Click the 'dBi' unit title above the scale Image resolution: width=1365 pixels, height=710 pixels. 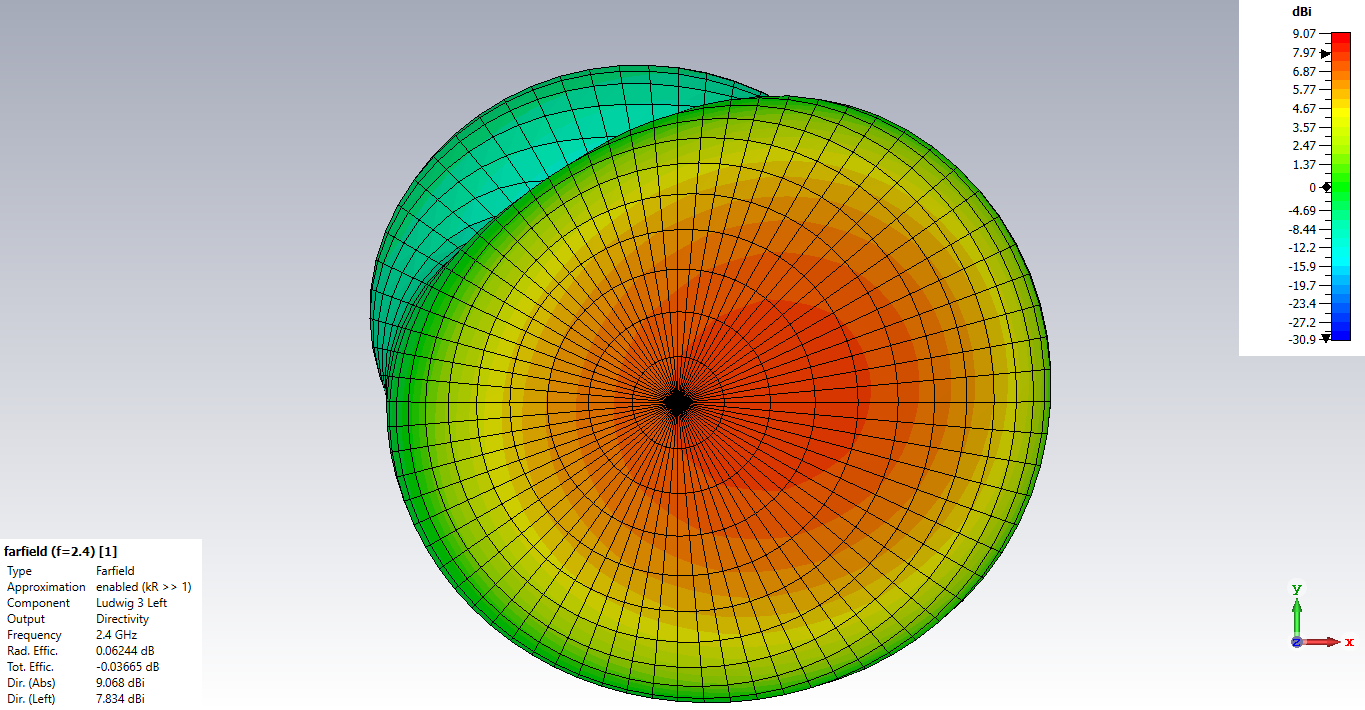pyautogui.click(x=1301, y=12)
